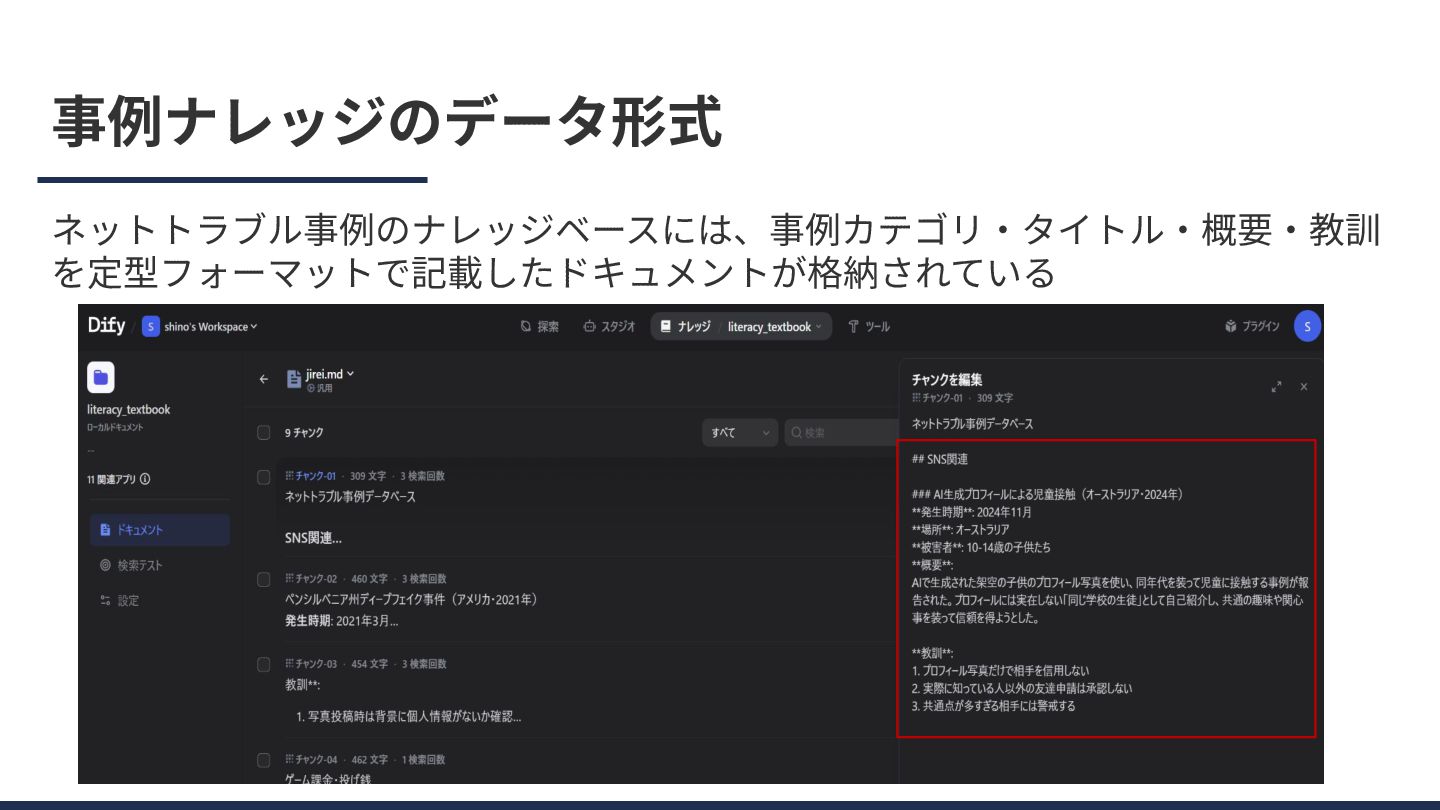Switch to the ツール tab

(x=869, y=326)
